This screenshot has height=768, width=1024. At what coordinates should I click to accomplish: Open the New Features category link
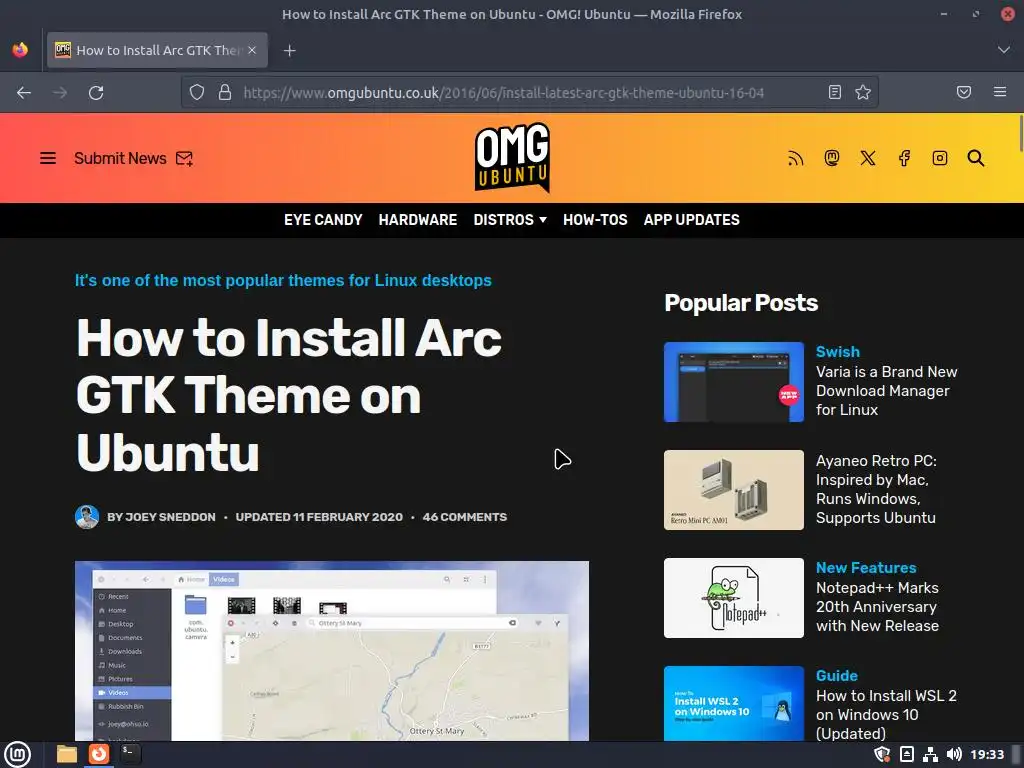point(866,568)
